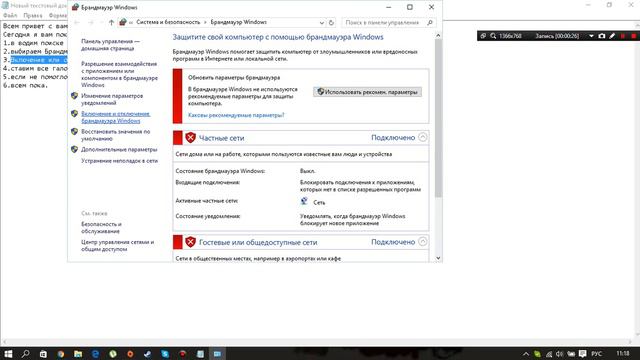Open Разрешение взаимодействия с приложением link
This screenshot has width=640, height=360.
[x=119, y=74]
